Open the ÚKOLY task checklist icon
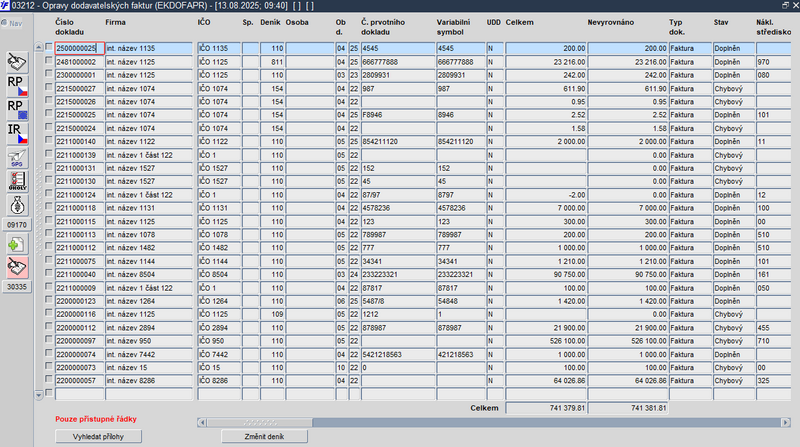Viewport: 800px width, 447px height. [x=17, y=181]
